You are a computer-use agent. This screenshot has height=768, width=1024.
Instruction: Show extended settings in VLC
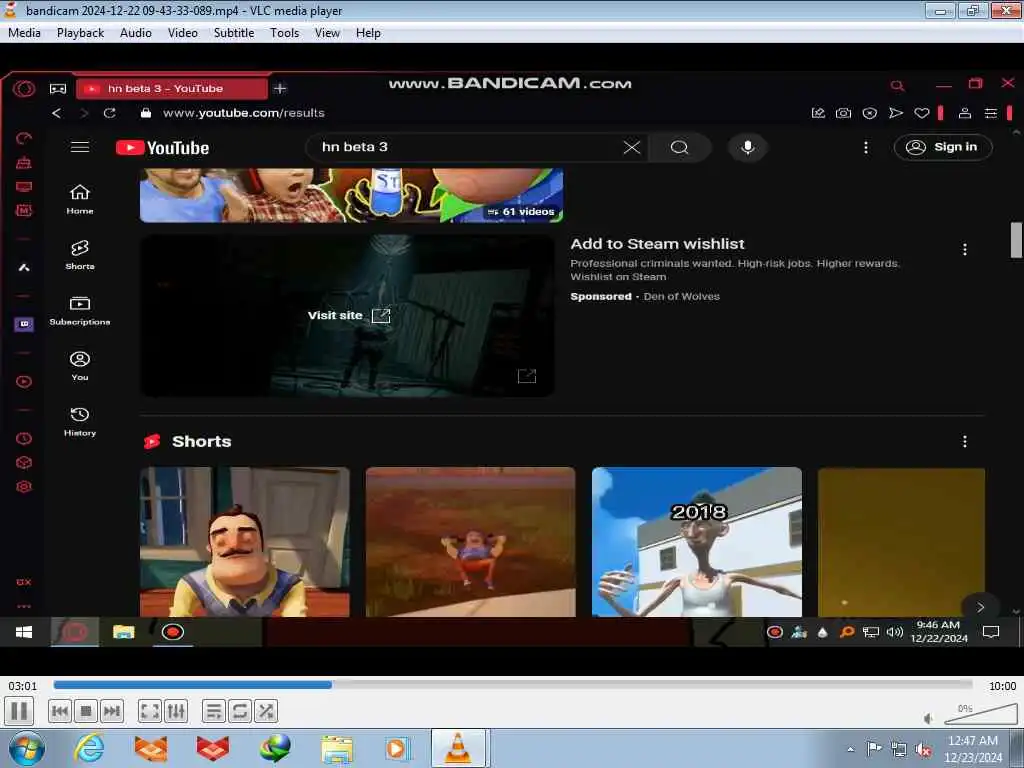point(176,711)
